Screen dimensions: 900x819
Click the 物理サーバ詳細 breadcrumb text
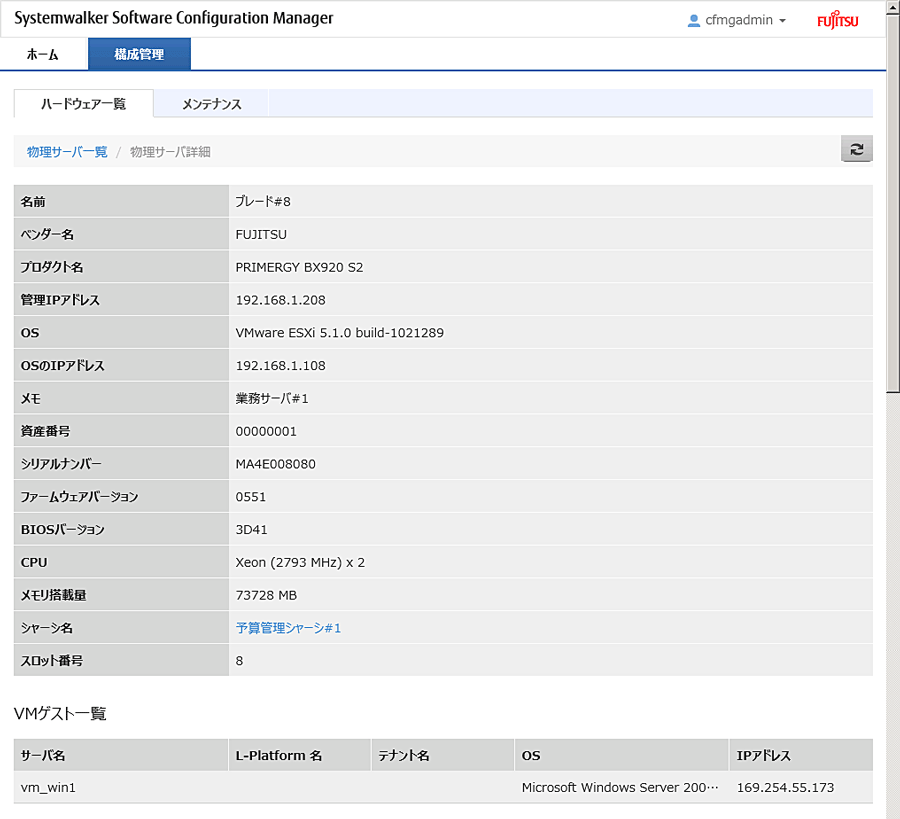click(170, 152)
